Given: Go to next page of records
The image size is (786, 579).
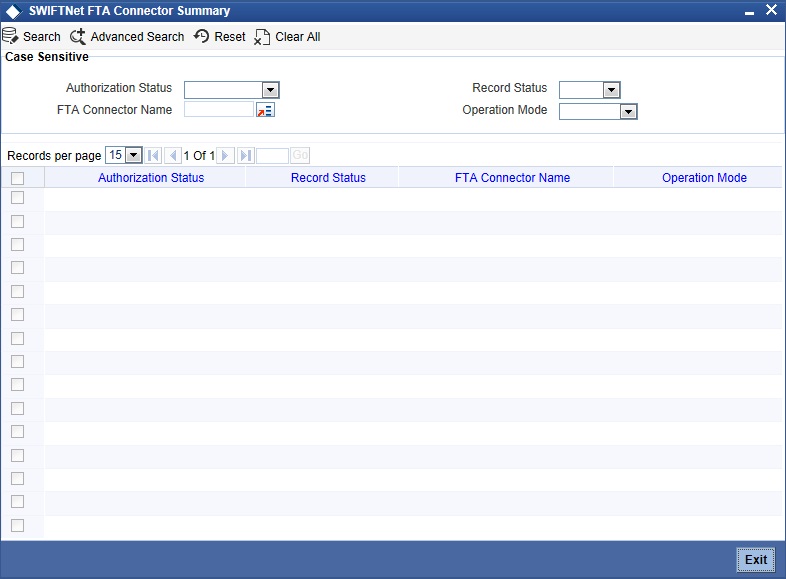Looking at the screenshot, I should (x=226, y=155).
